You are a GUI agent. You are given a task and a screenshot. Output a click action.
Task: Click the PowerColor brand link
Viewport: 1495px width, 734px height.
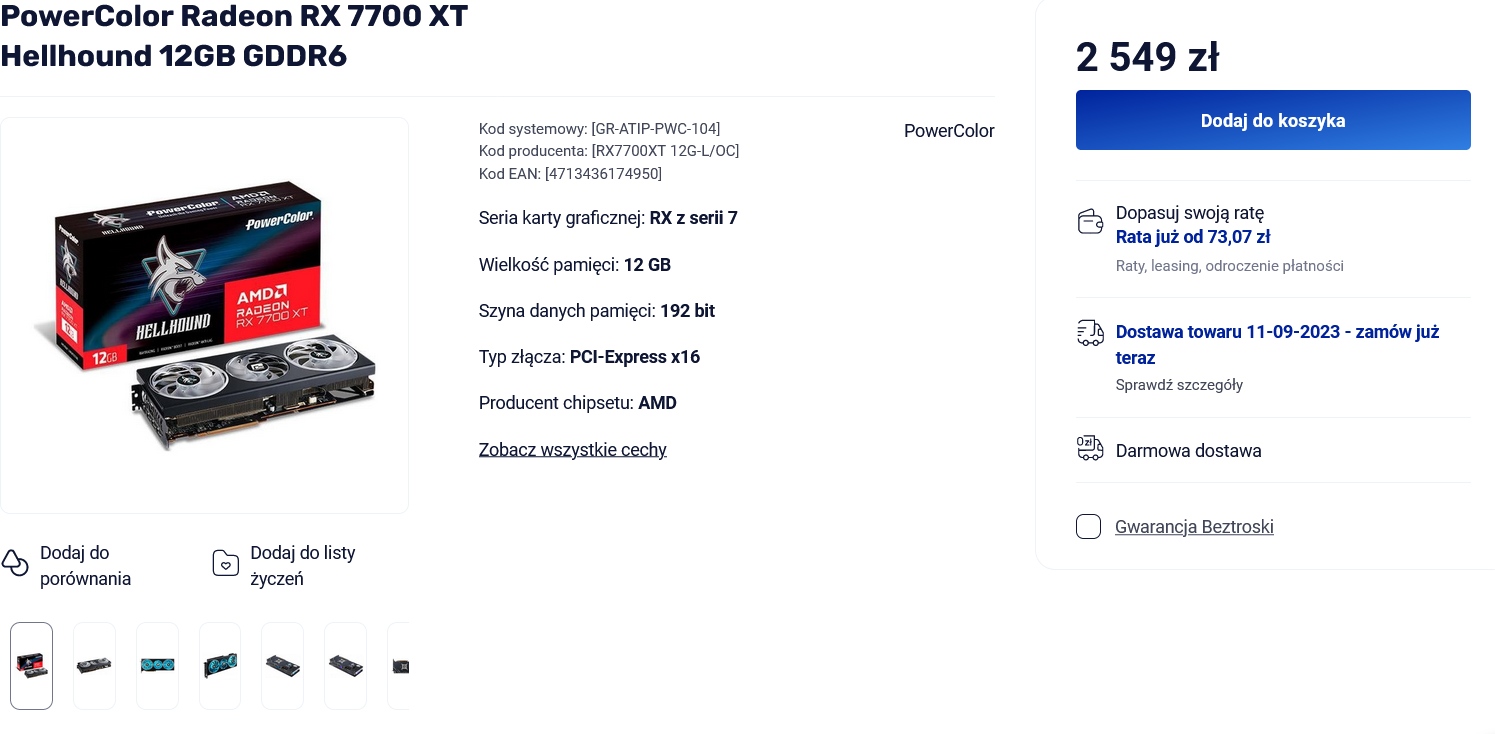point(948,131)
